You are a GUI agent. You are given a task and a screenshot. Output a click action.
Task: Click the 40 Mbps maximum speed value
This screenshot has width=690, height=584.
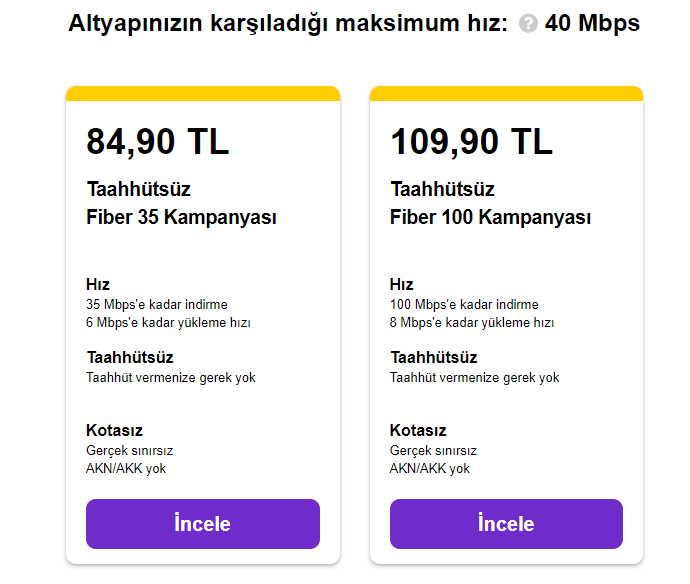coord(593,24)
